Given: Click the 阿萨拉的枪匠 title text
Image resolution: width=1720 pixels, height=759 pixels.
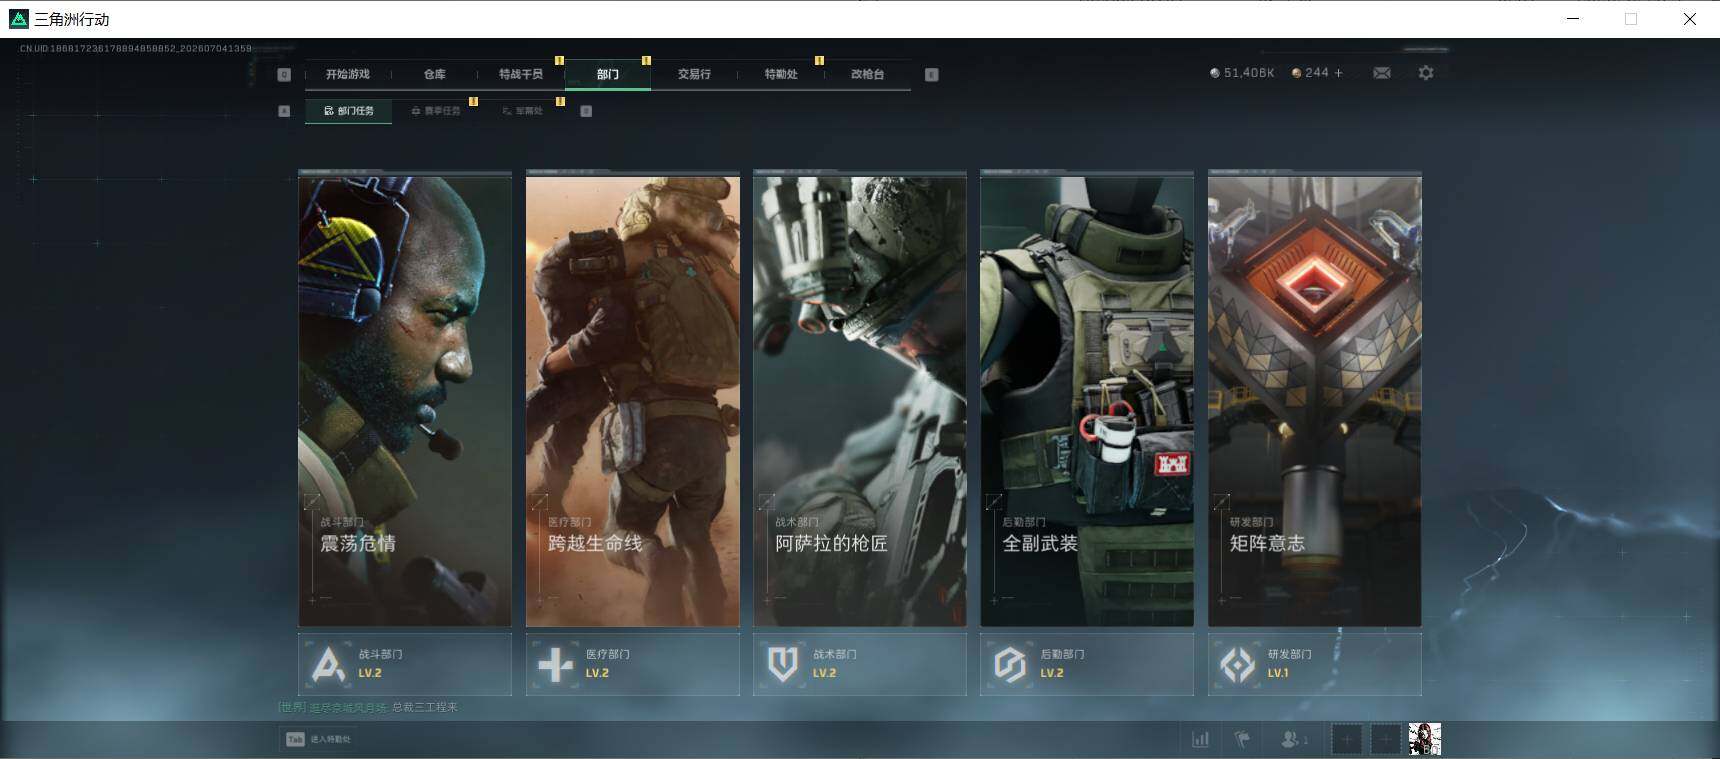Looking at the screenshot, I should click(x=831, y=543).
